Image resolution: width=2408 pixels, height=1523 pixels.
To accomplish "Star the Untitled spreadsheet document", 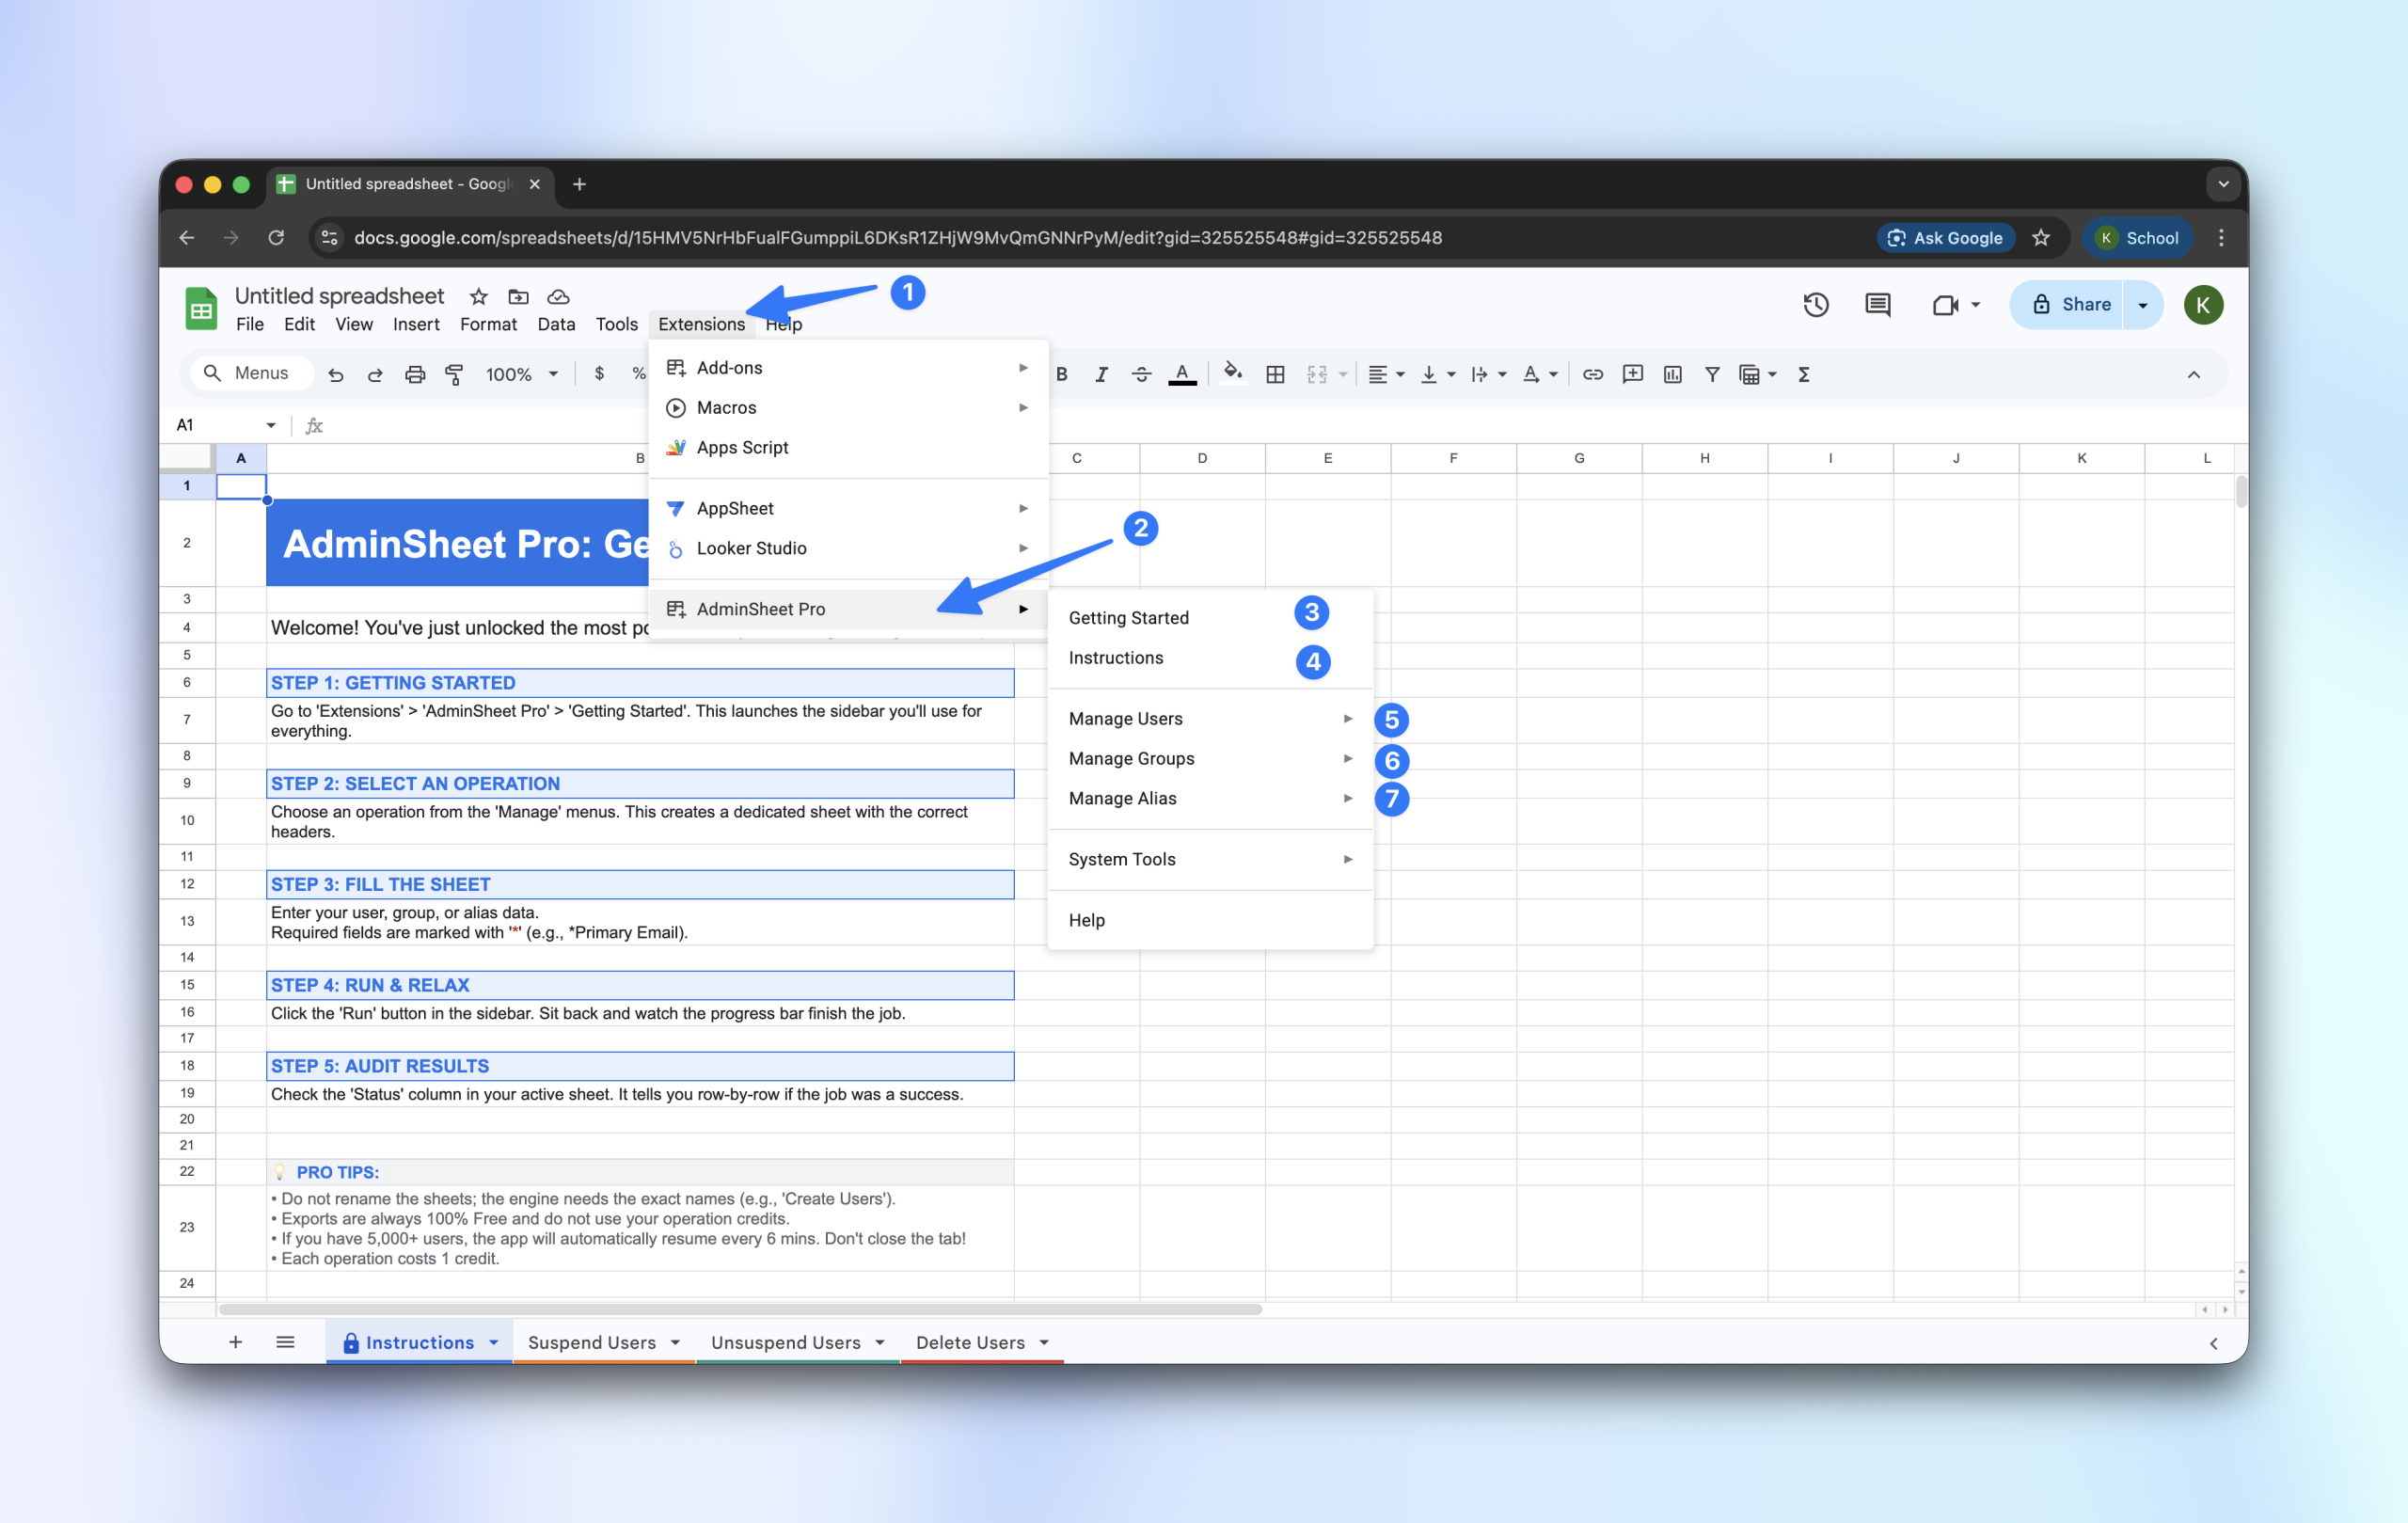I will [478, 297].
